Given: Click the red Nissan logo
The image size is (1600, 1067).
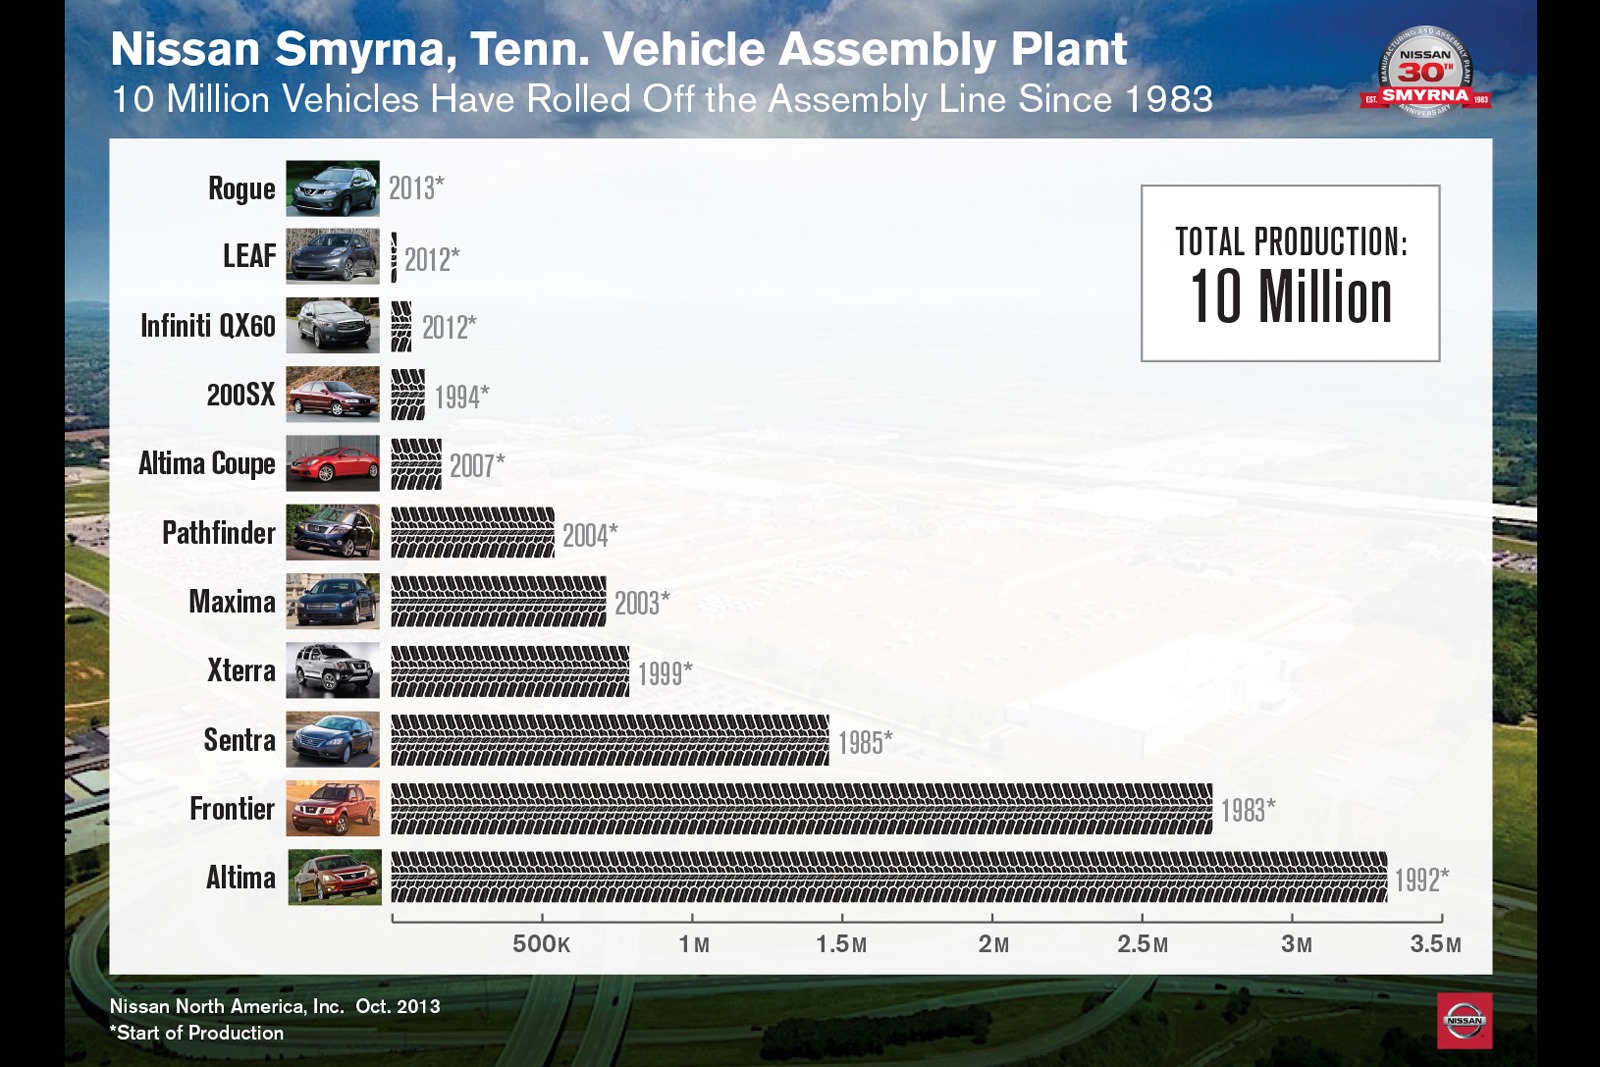Looking at the screenshot, I should (x=1465, y=1020).
